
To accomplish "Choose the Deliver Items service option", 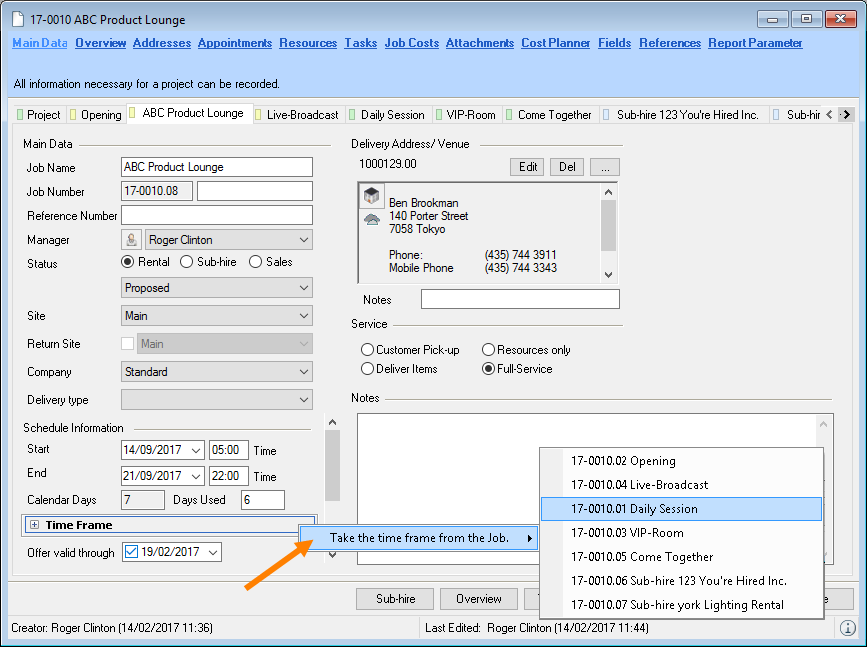I will pos(367,369).
